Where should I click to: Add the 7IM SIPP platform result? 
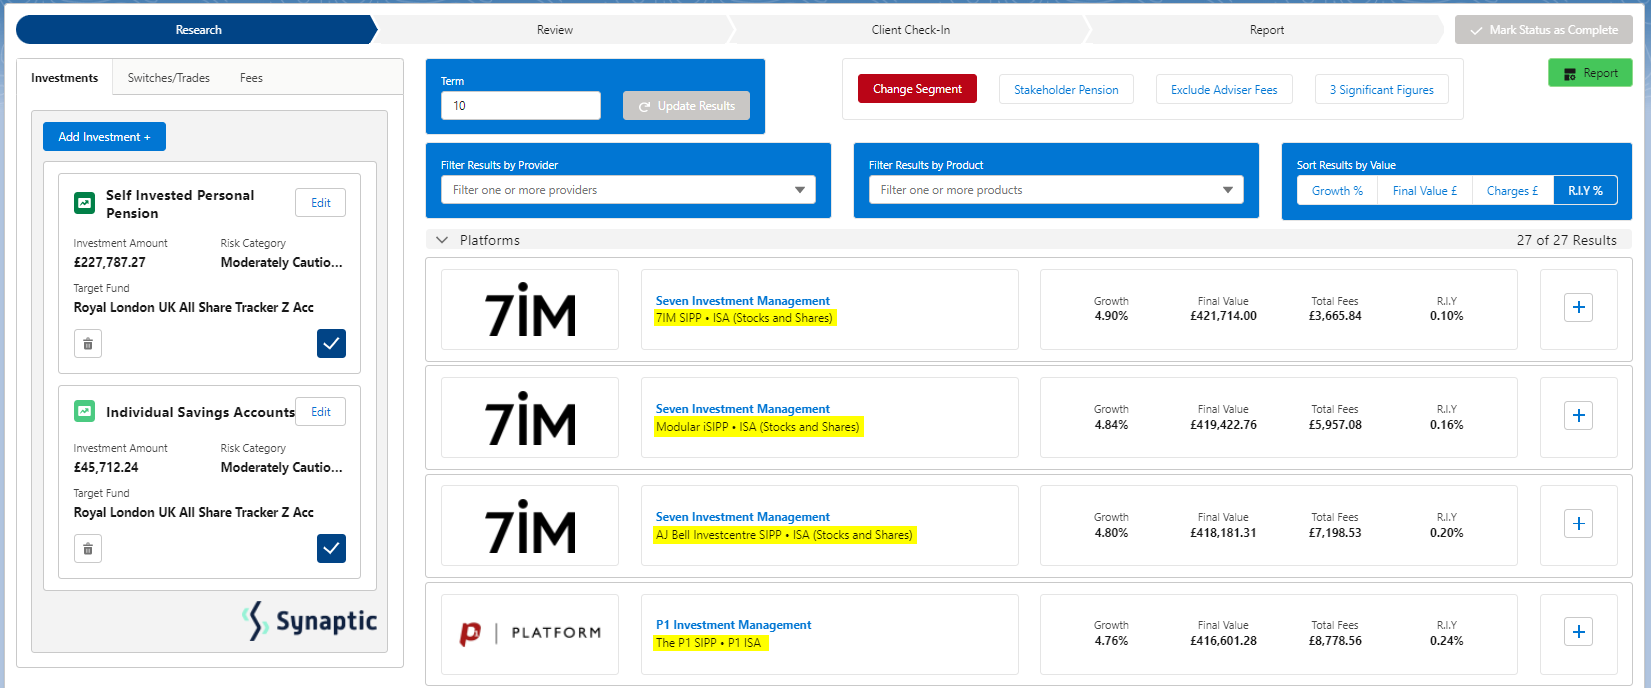1578,308
